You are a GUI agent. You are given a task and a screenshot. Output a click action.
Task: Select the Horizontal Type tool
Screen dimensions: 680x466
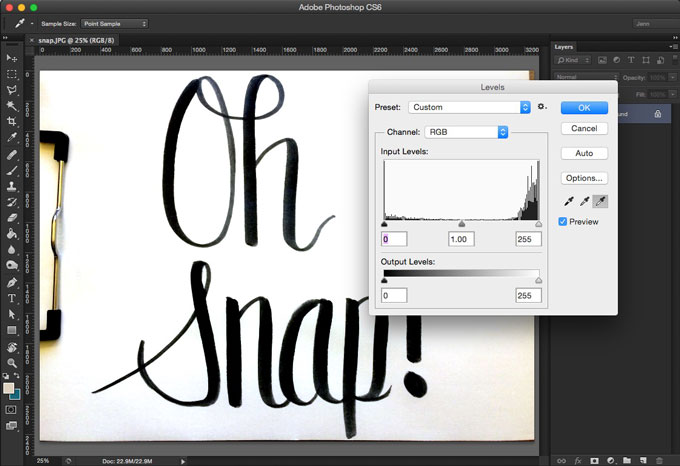point(12,298)
